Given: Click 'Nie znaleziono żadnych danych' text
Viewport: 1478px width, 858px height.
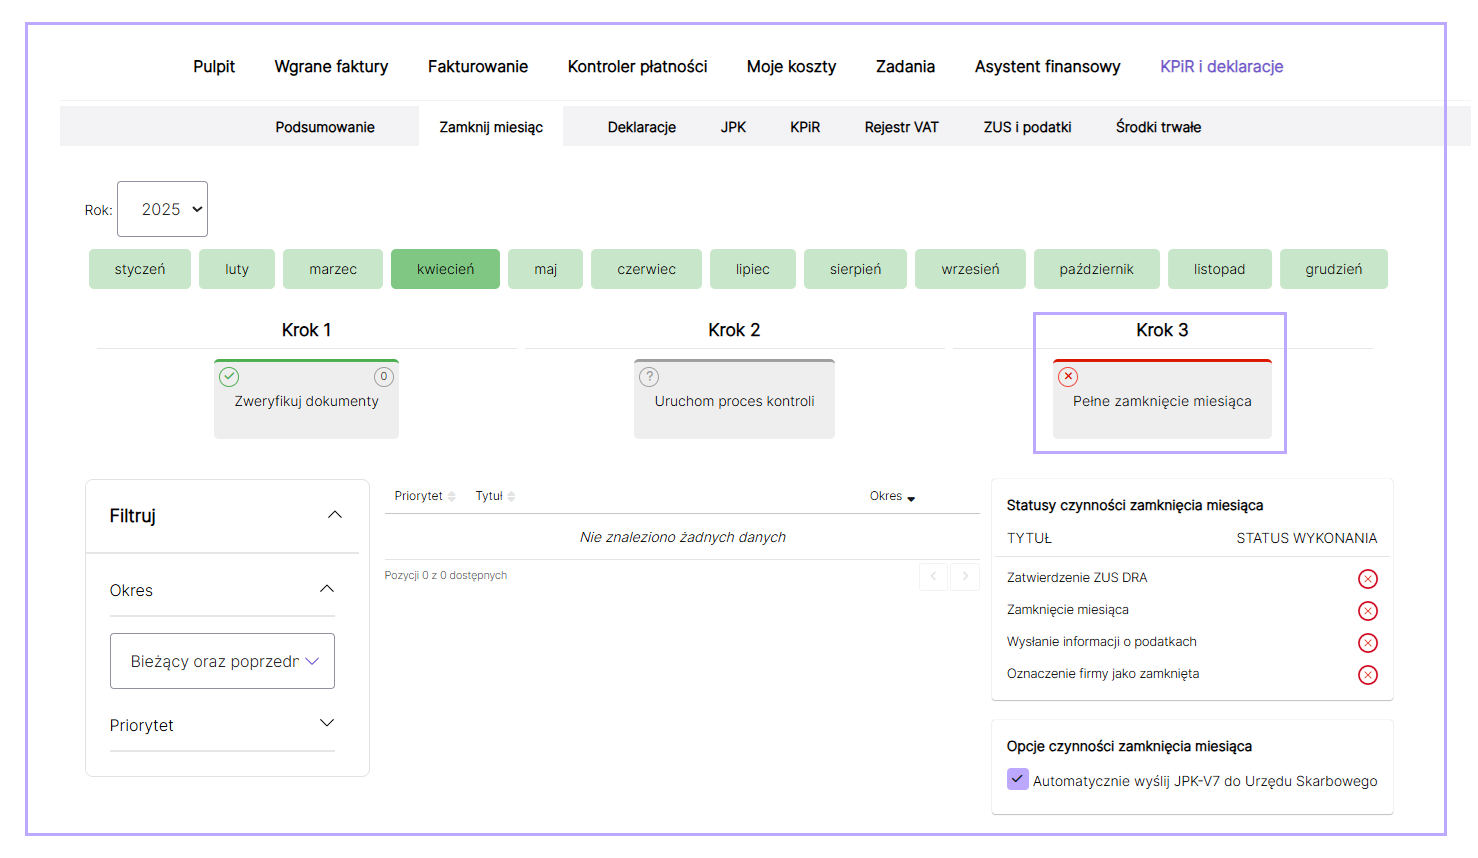Looking at the screenshot, I should [x=683, y=537].
